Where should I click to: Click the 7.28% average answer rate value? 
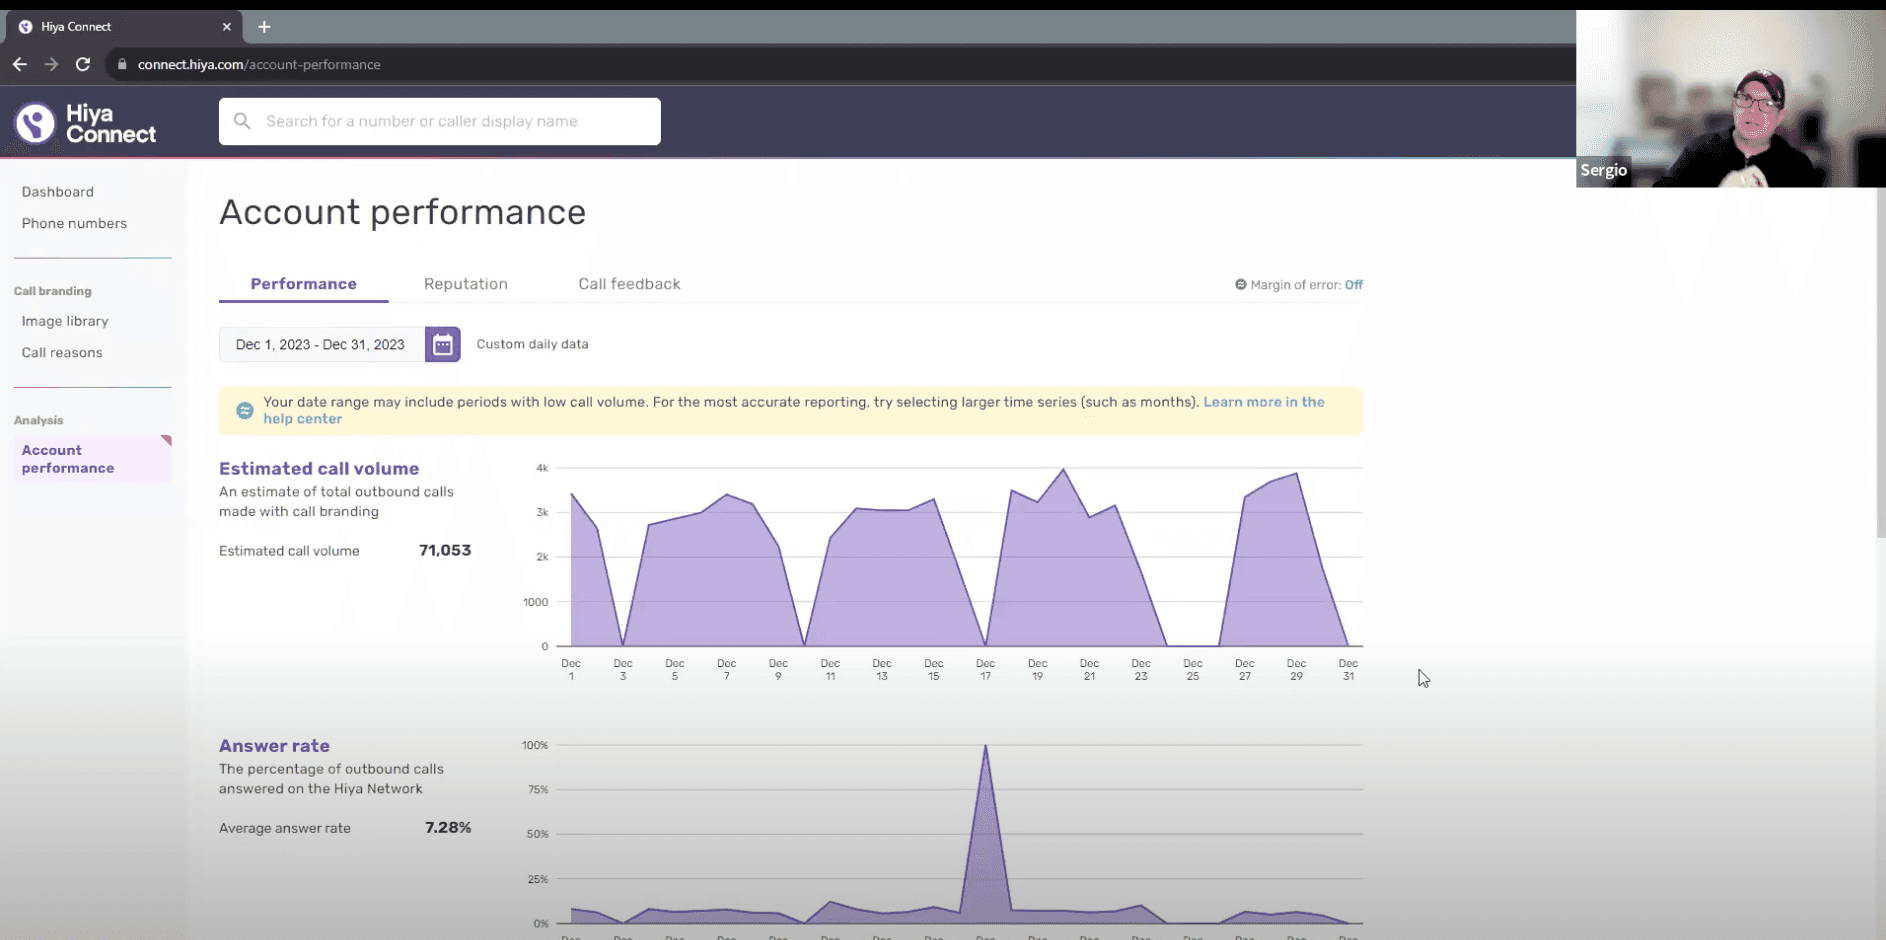[x=448, y=828]
